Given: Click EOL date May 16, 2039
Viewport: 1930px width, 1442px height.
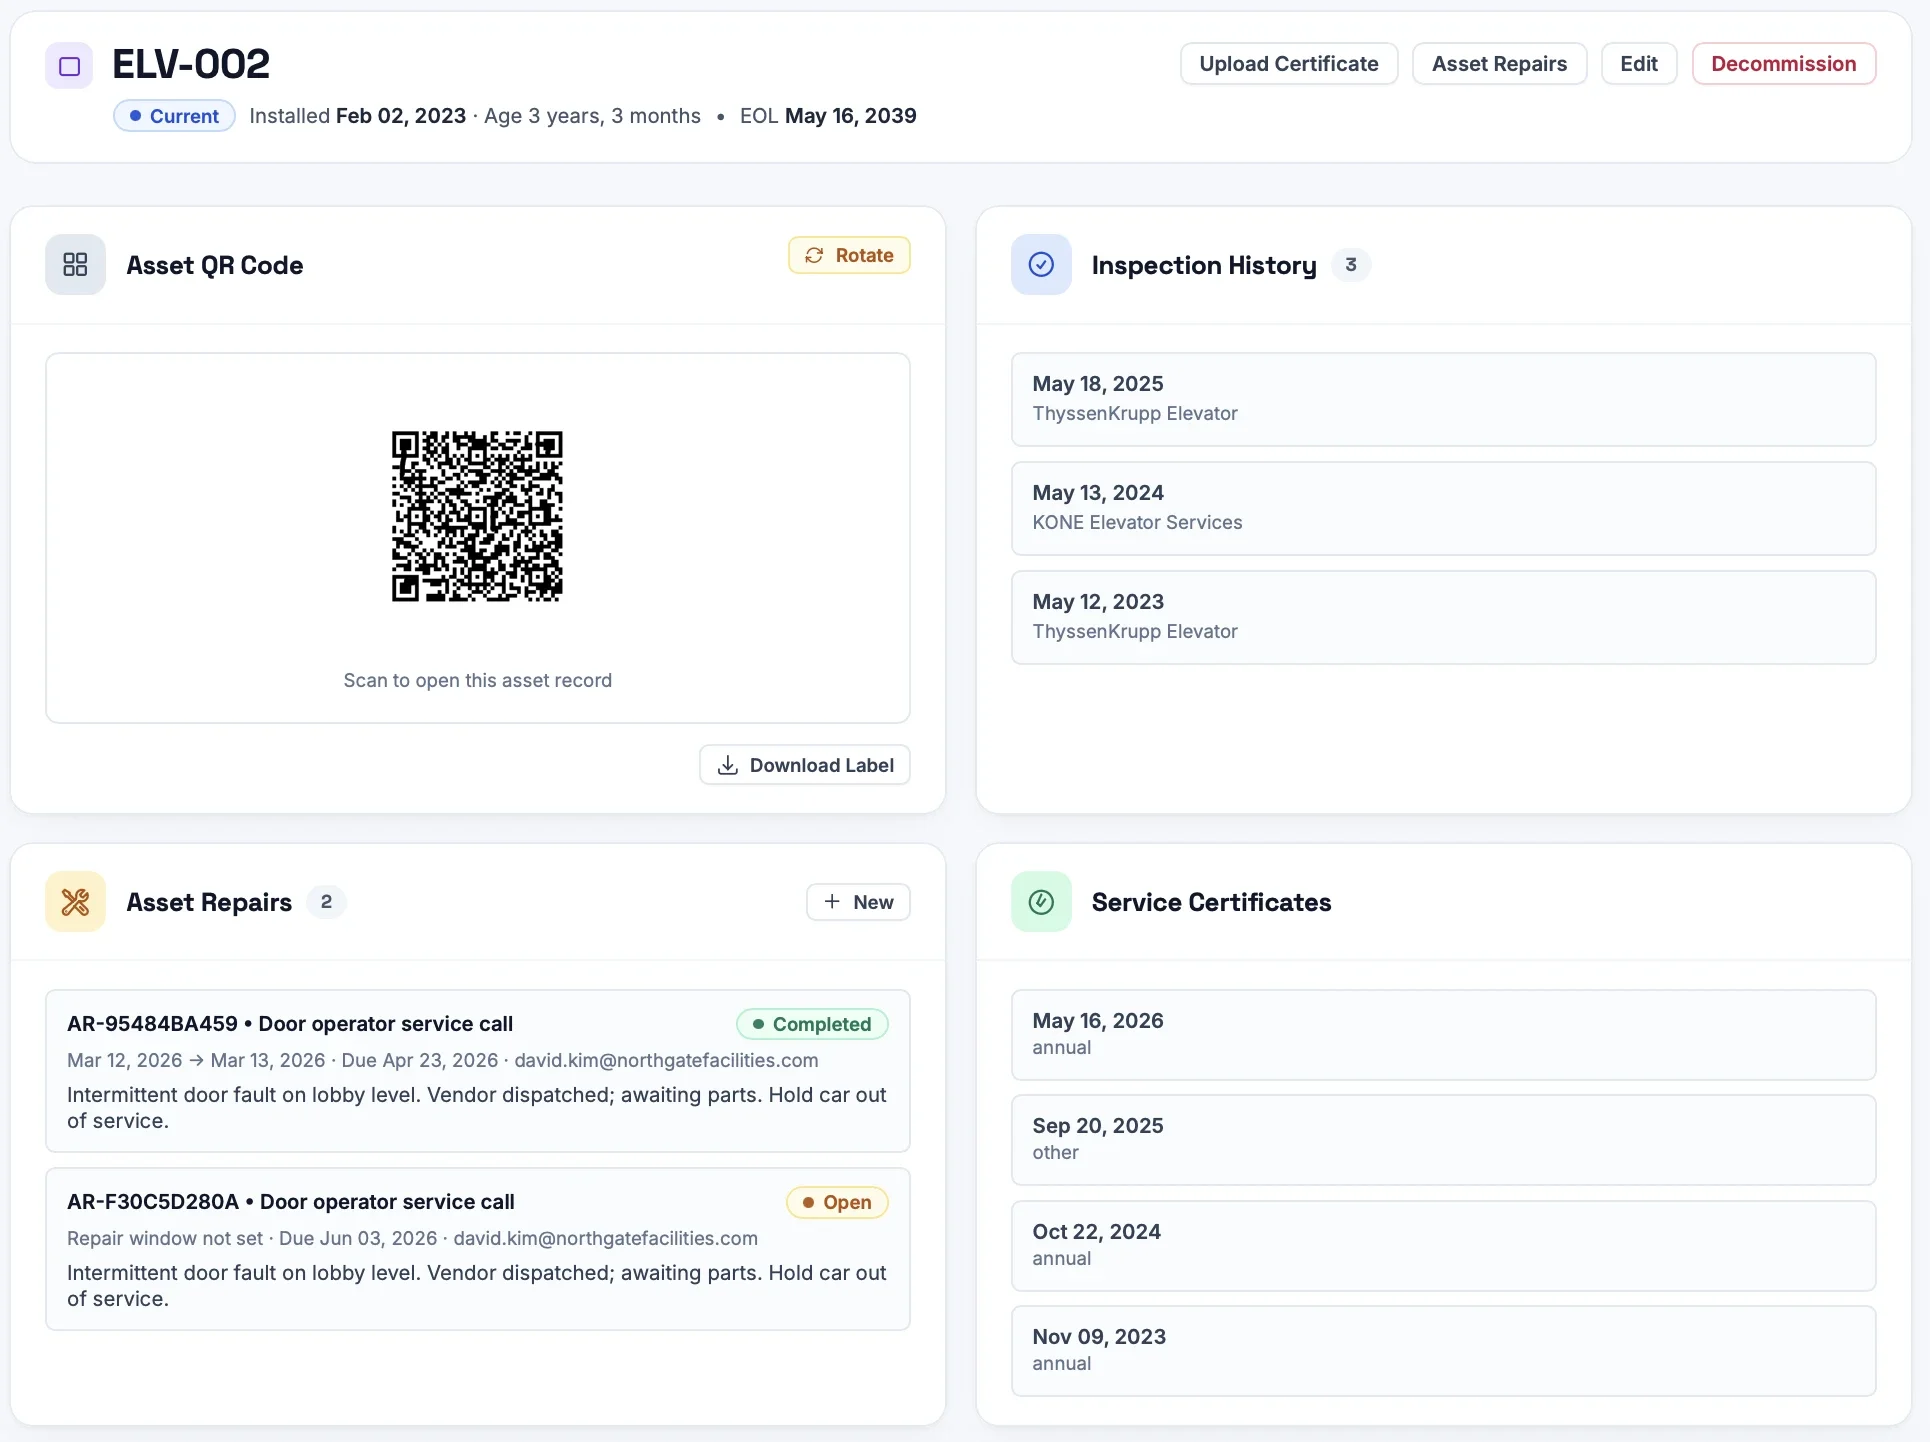Looking at the screenshot, I should (x=850, y=116).
